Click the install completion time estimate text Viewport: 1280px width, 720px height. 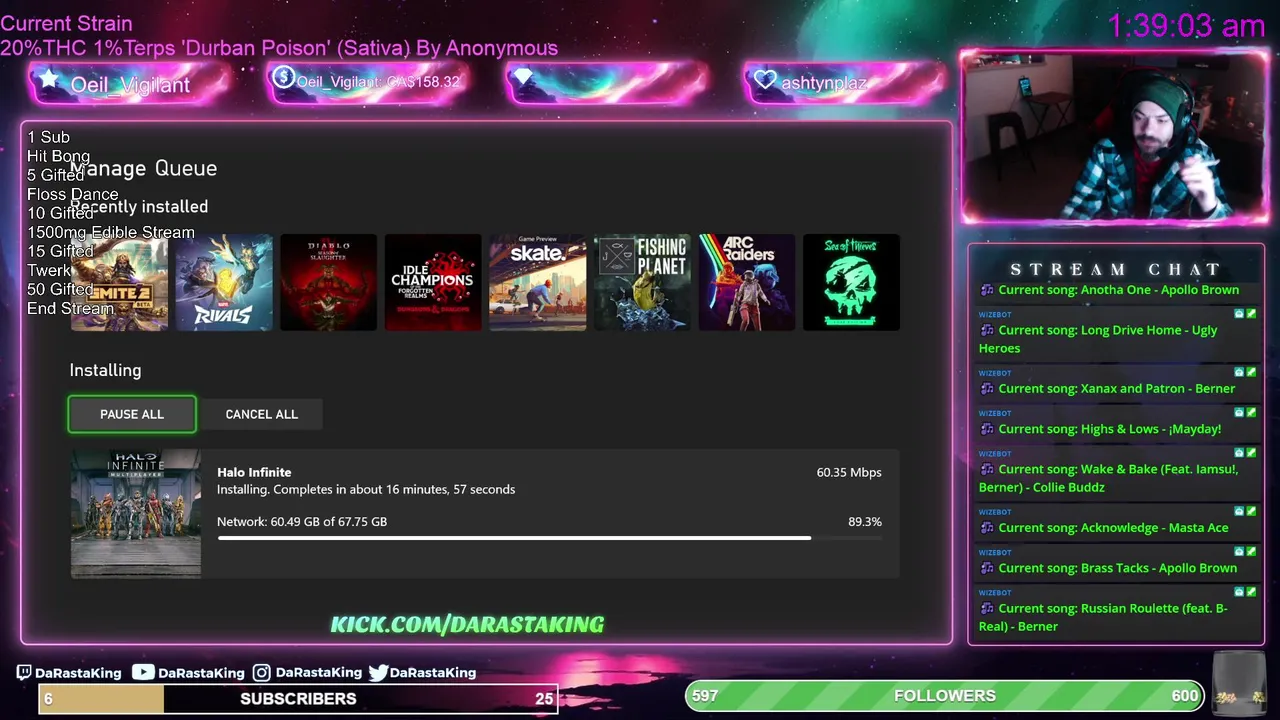(366, 489)
